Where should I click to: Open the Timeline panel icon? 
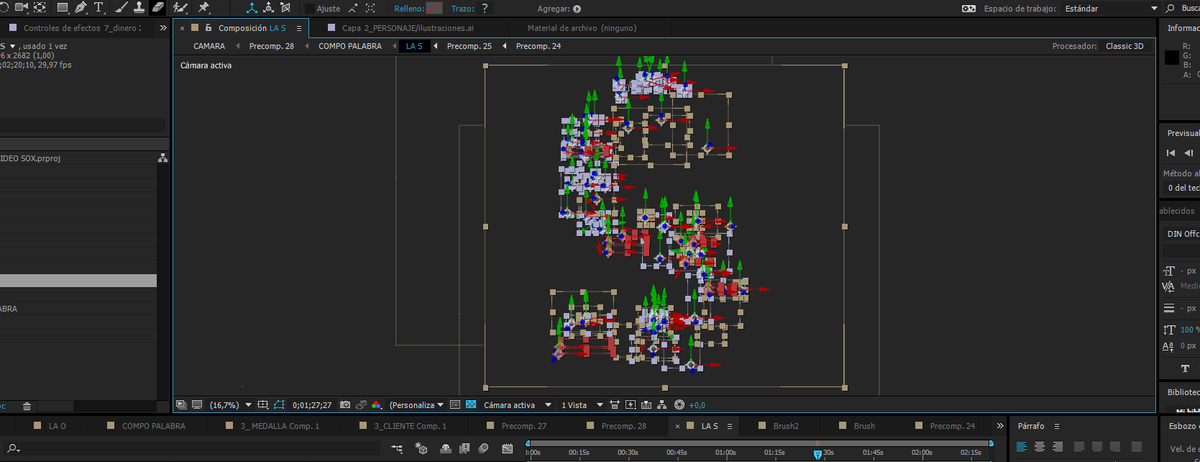tap(646, 404)
